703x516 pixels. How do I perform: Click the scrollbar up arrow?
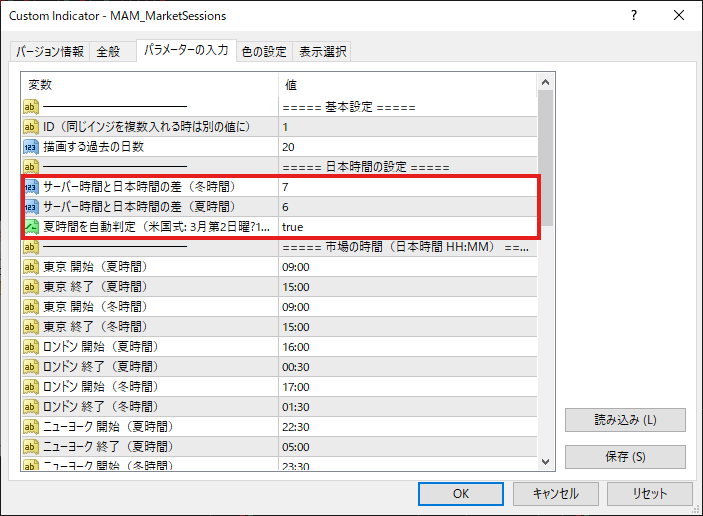pyautogui.click(x=545, y=82)
